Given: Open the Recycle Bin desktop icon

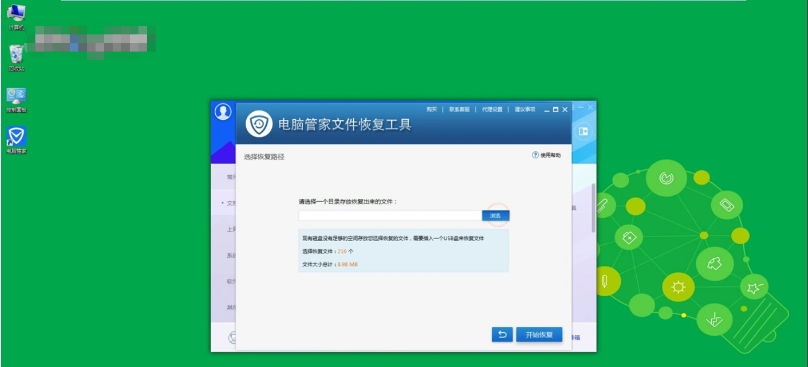Looking at the screenshot, I should [16, 57].
